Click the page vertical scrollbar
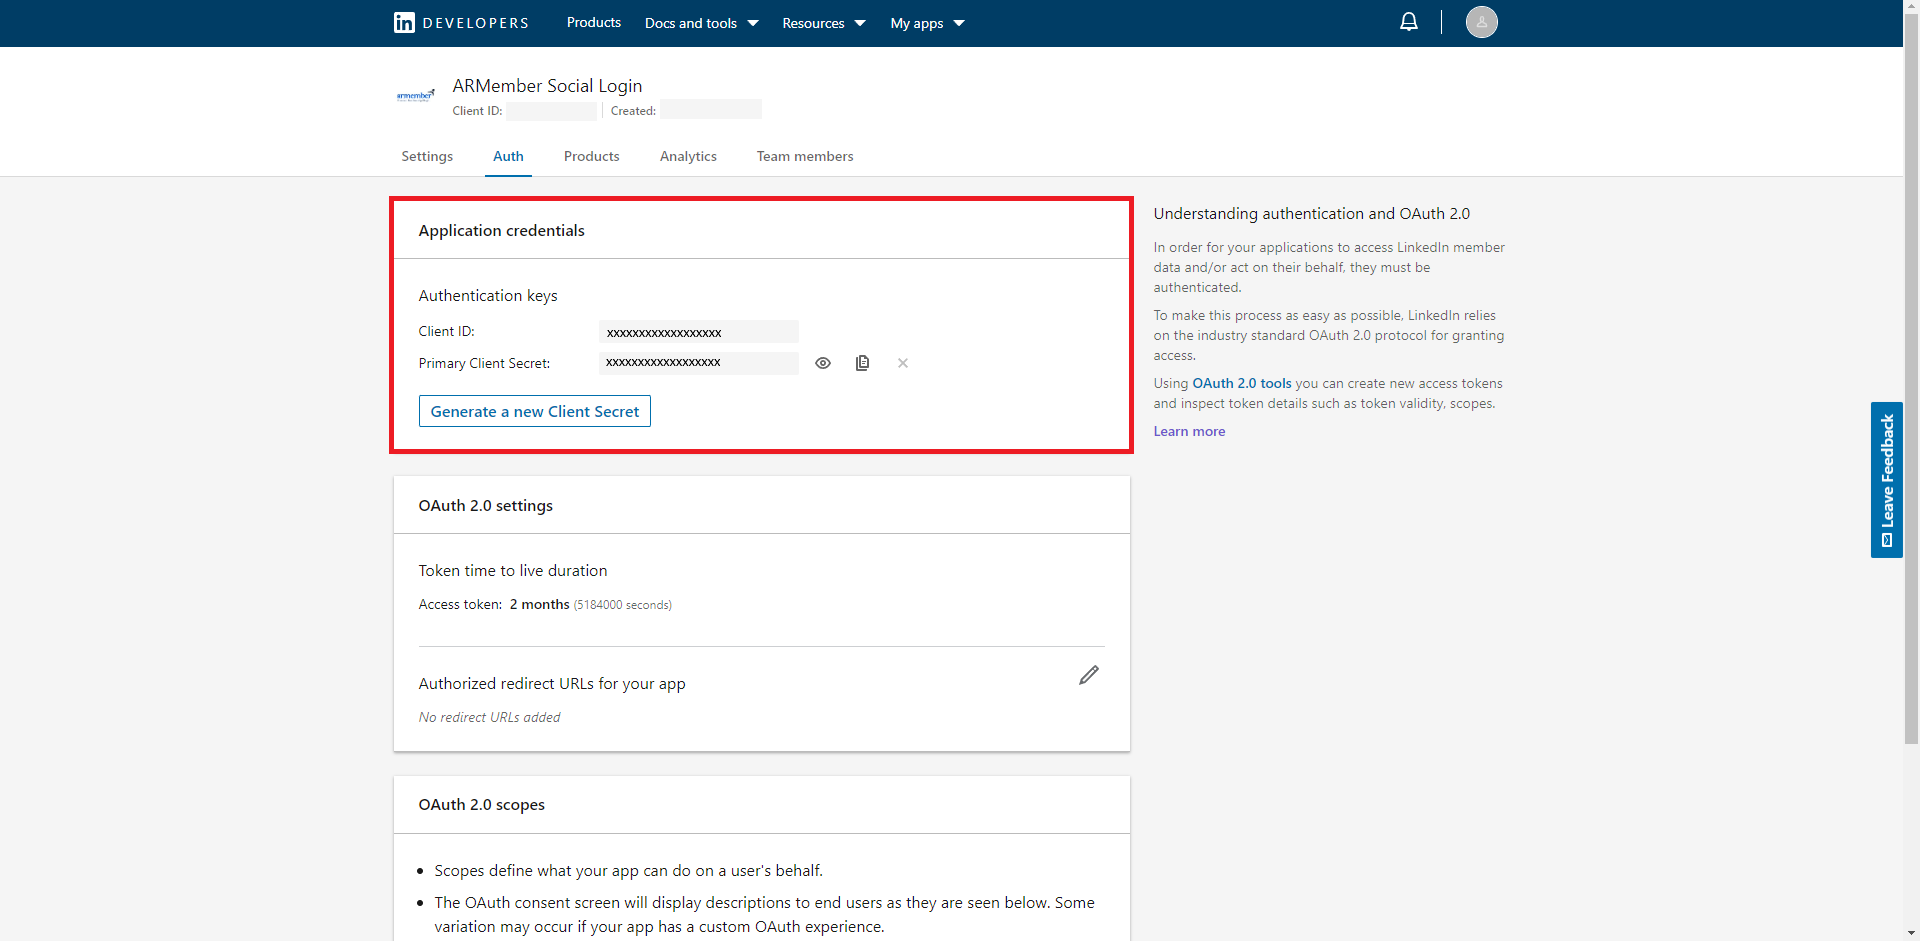 (1911, 400)
